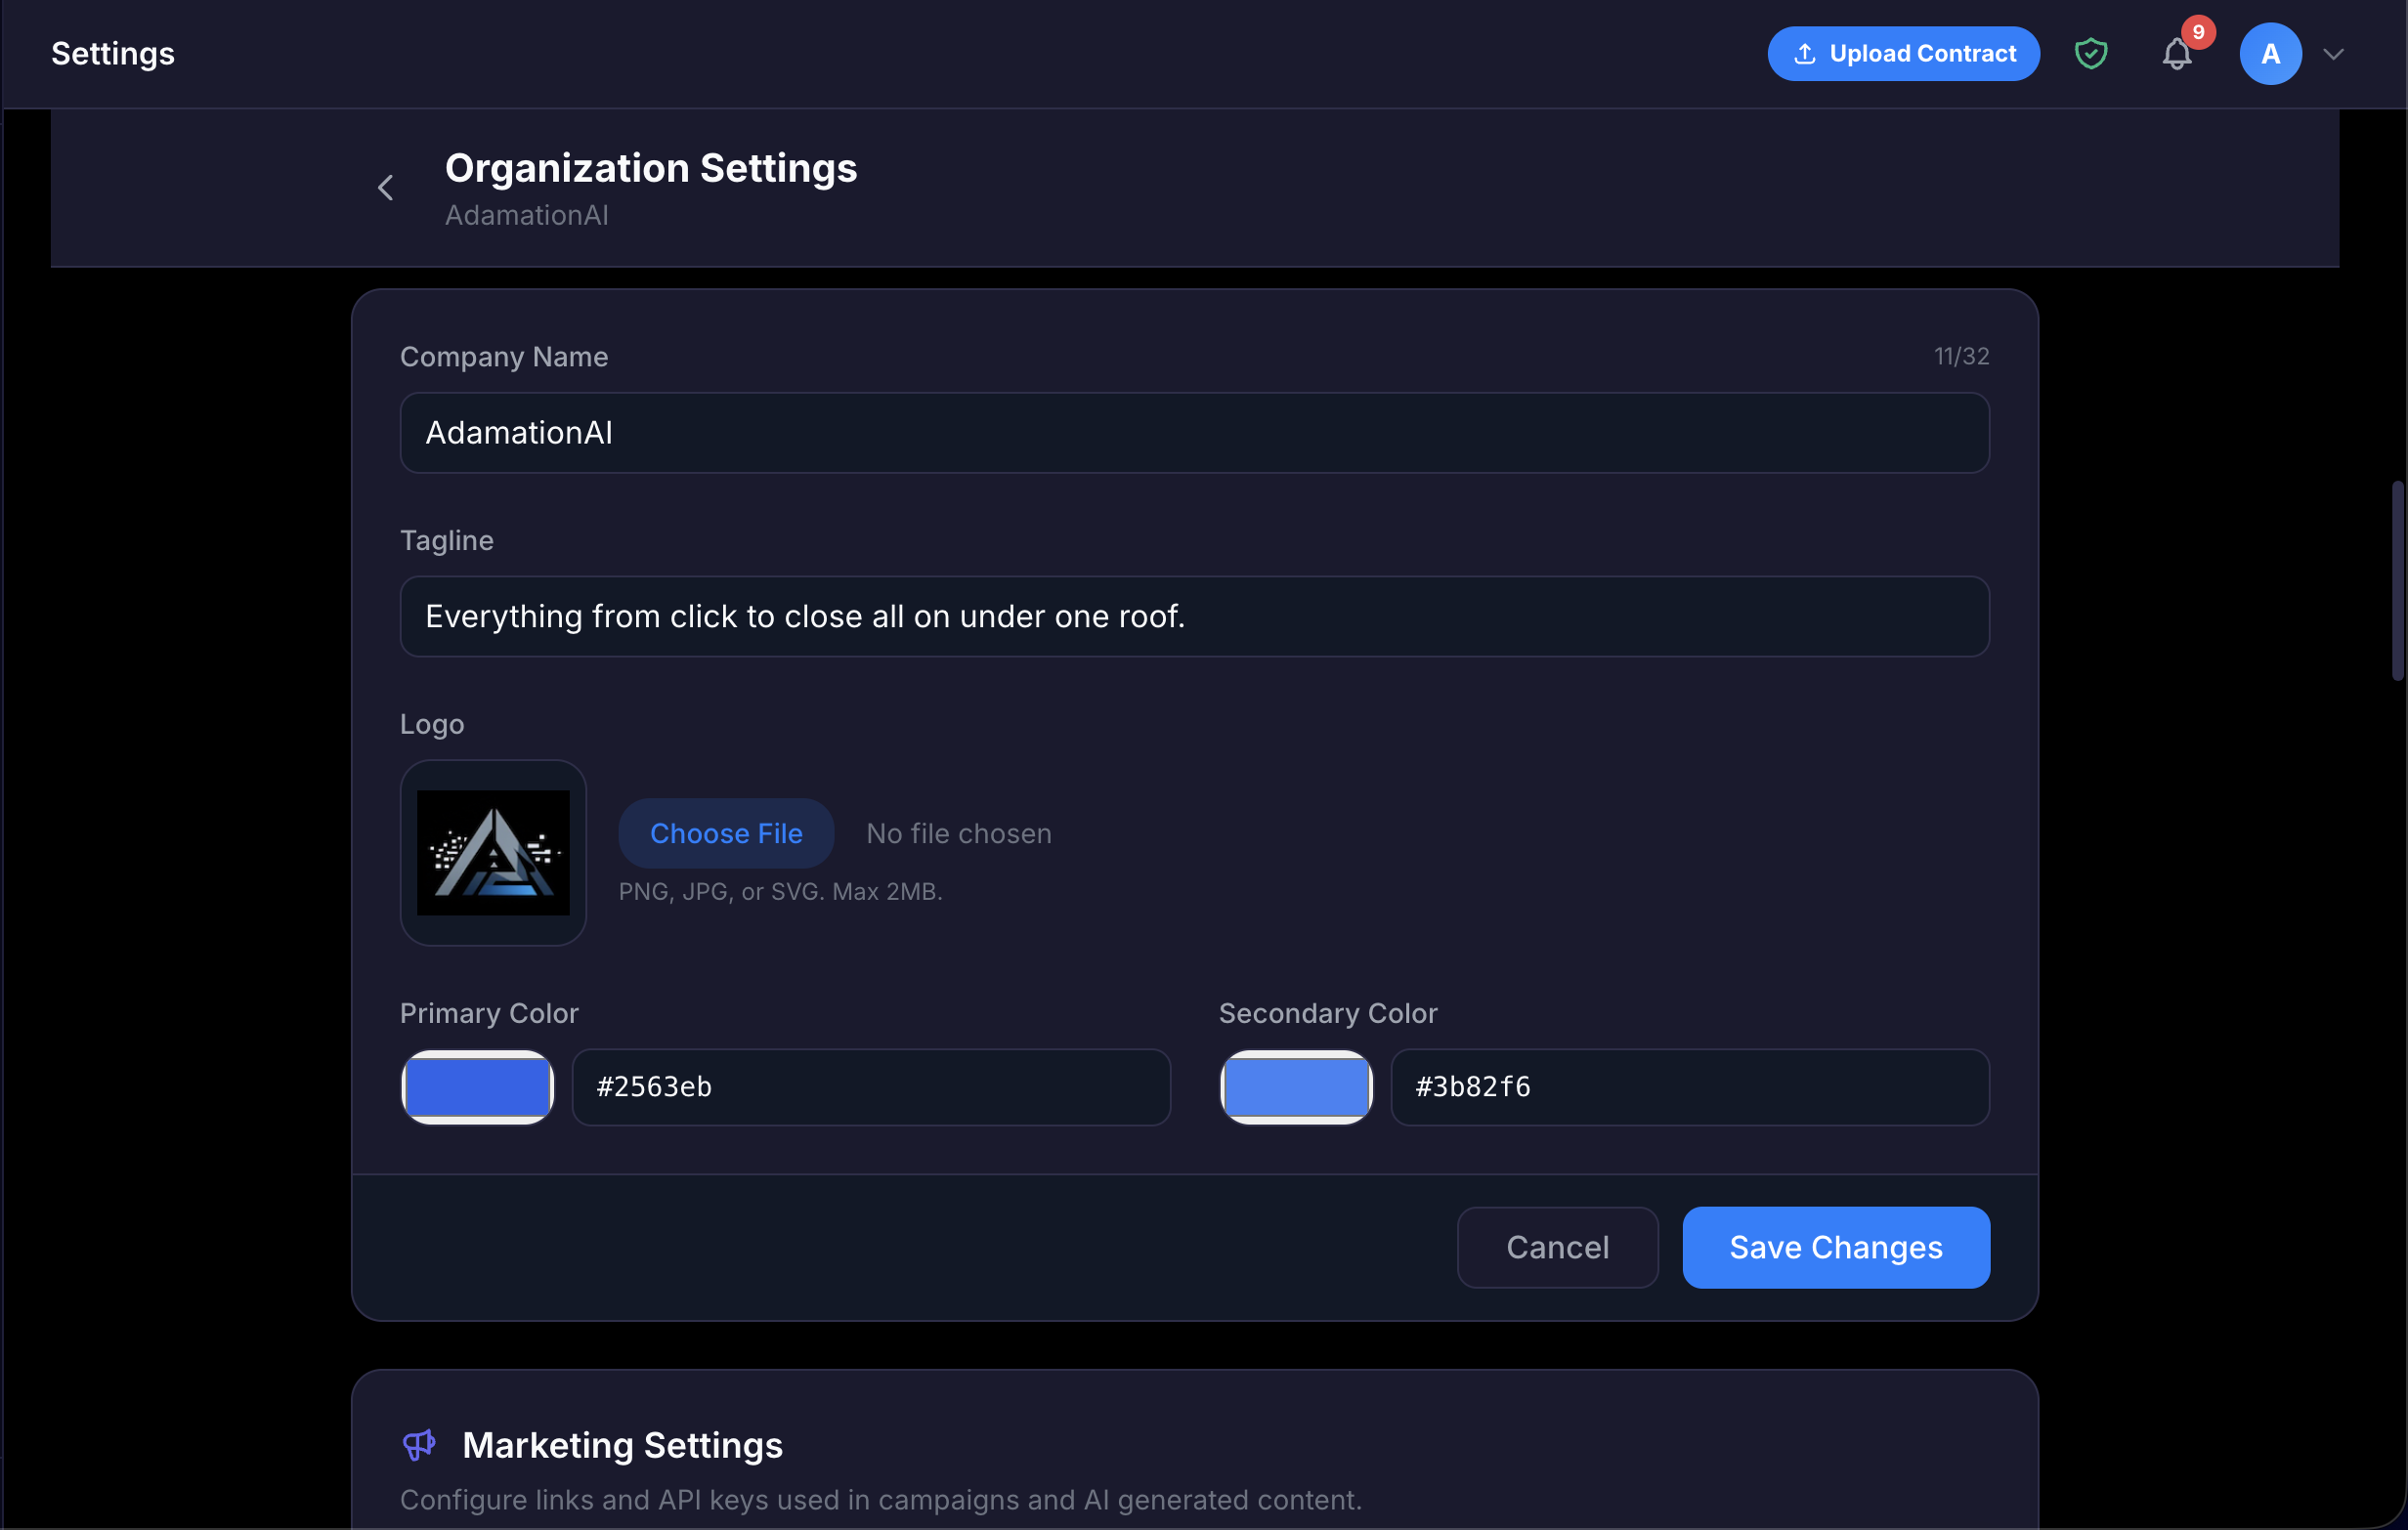This screenshot has height=1530, width=2408.
Task: Click the upload icon inside Upload Contract
Action: 1806,53
